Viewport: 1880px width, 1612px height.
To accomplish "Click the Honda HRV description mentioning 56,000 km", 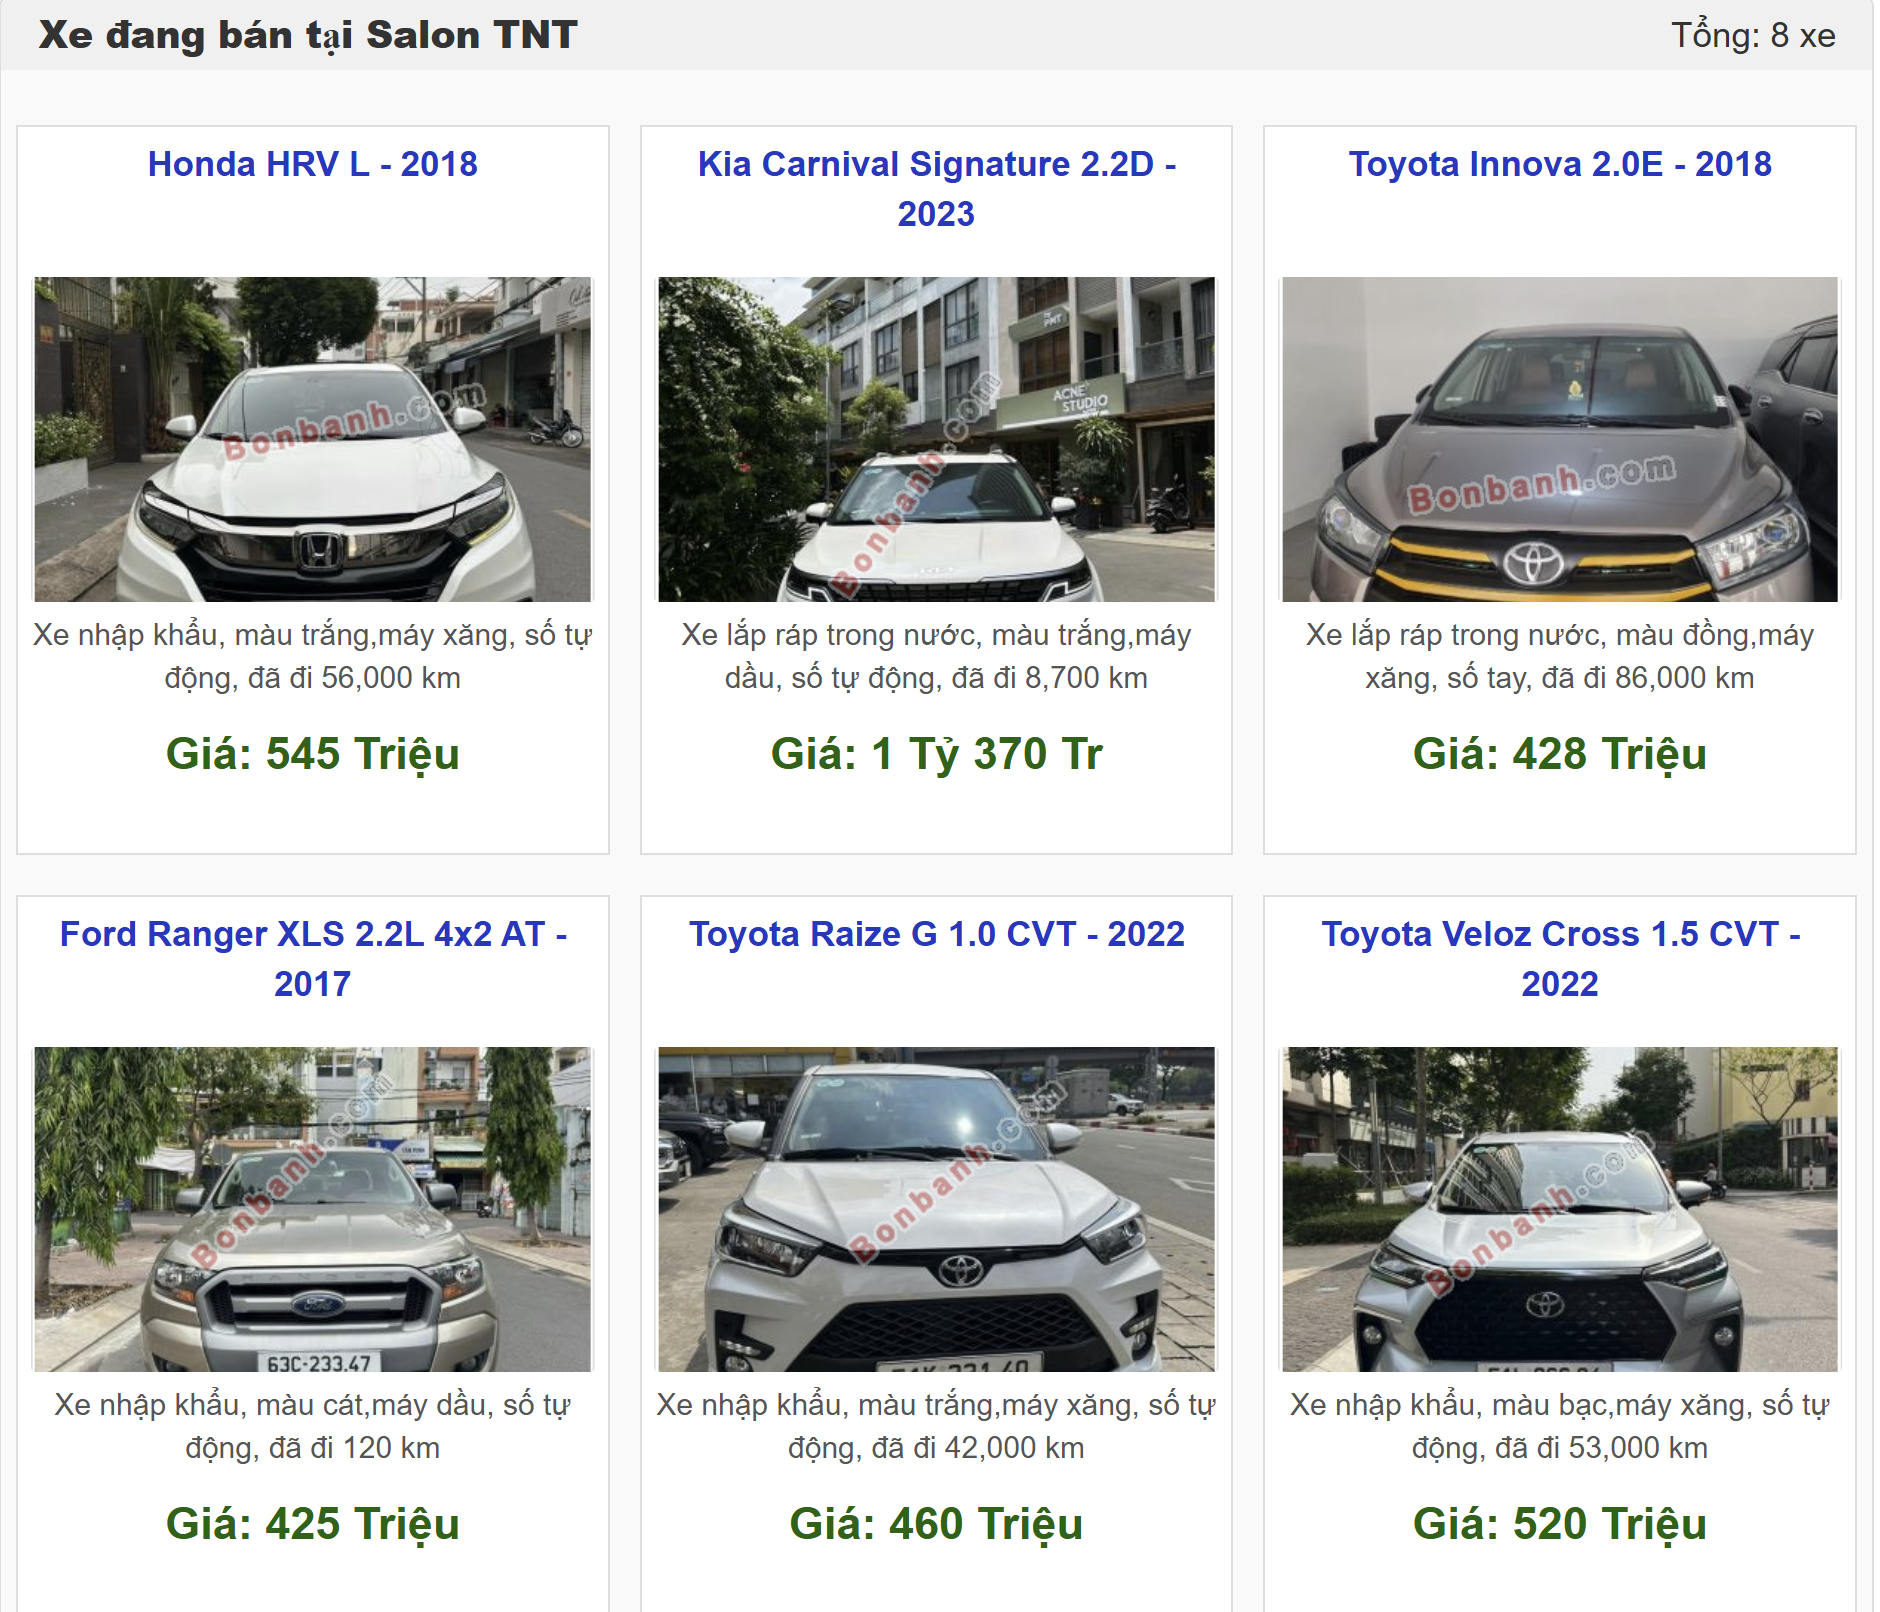I will [x=312, y=657].
